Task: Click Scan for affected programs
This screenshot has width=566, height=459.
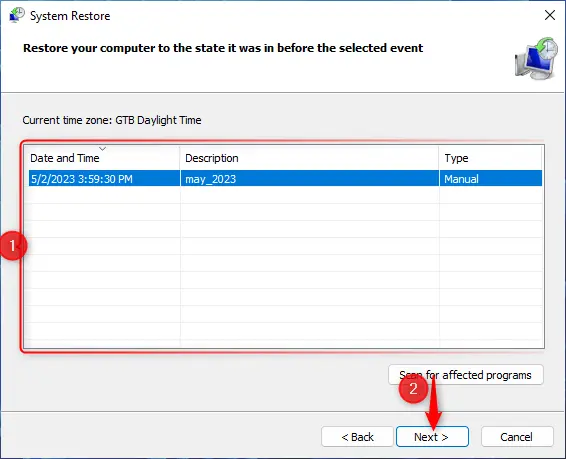Action: point(466,375)
